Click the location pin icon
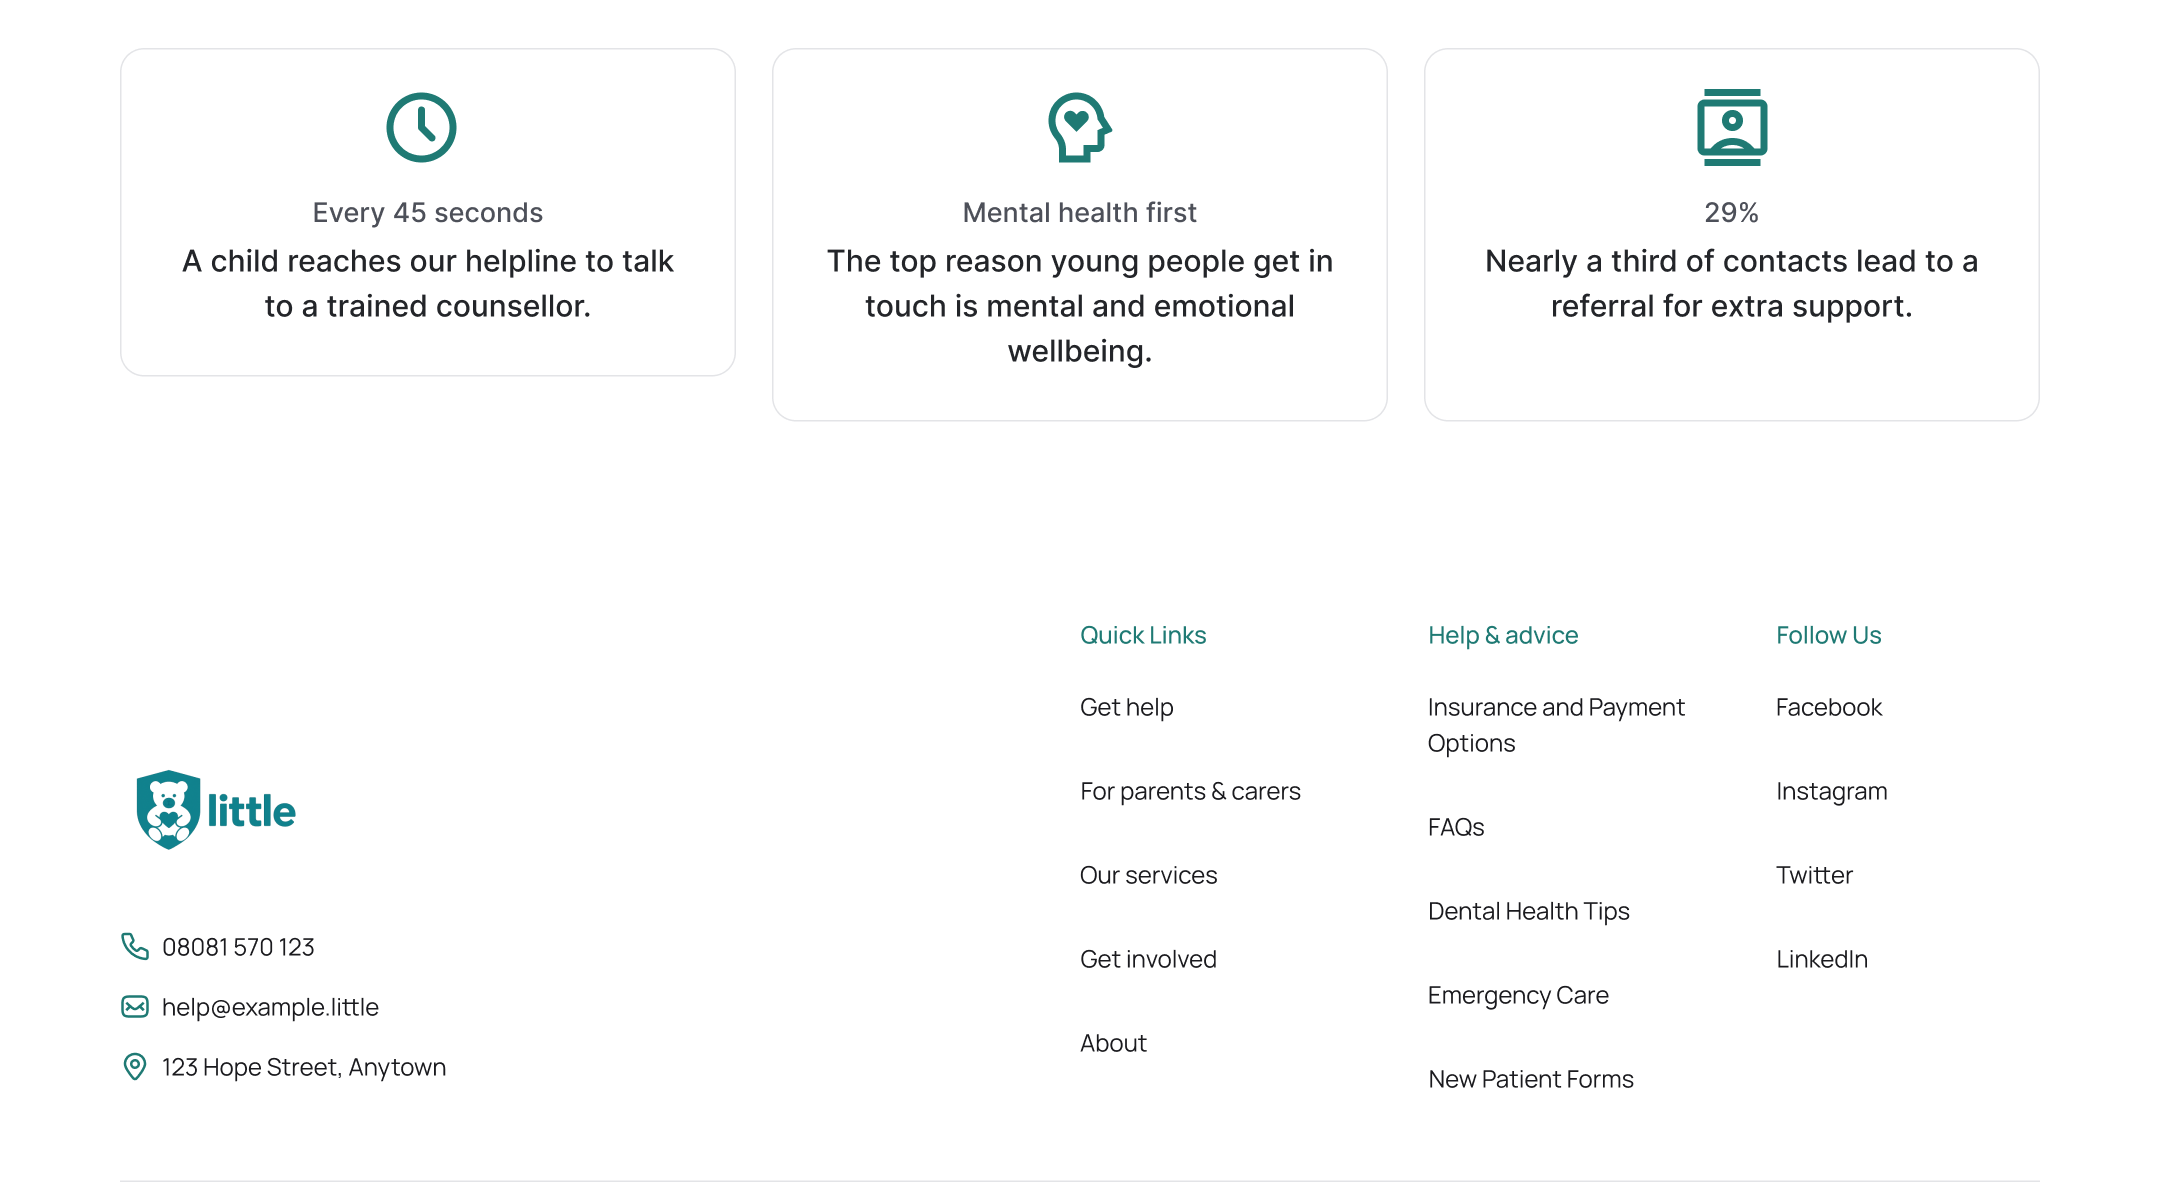This screenshot has height=1200, width=2160. pos(135,1066)
